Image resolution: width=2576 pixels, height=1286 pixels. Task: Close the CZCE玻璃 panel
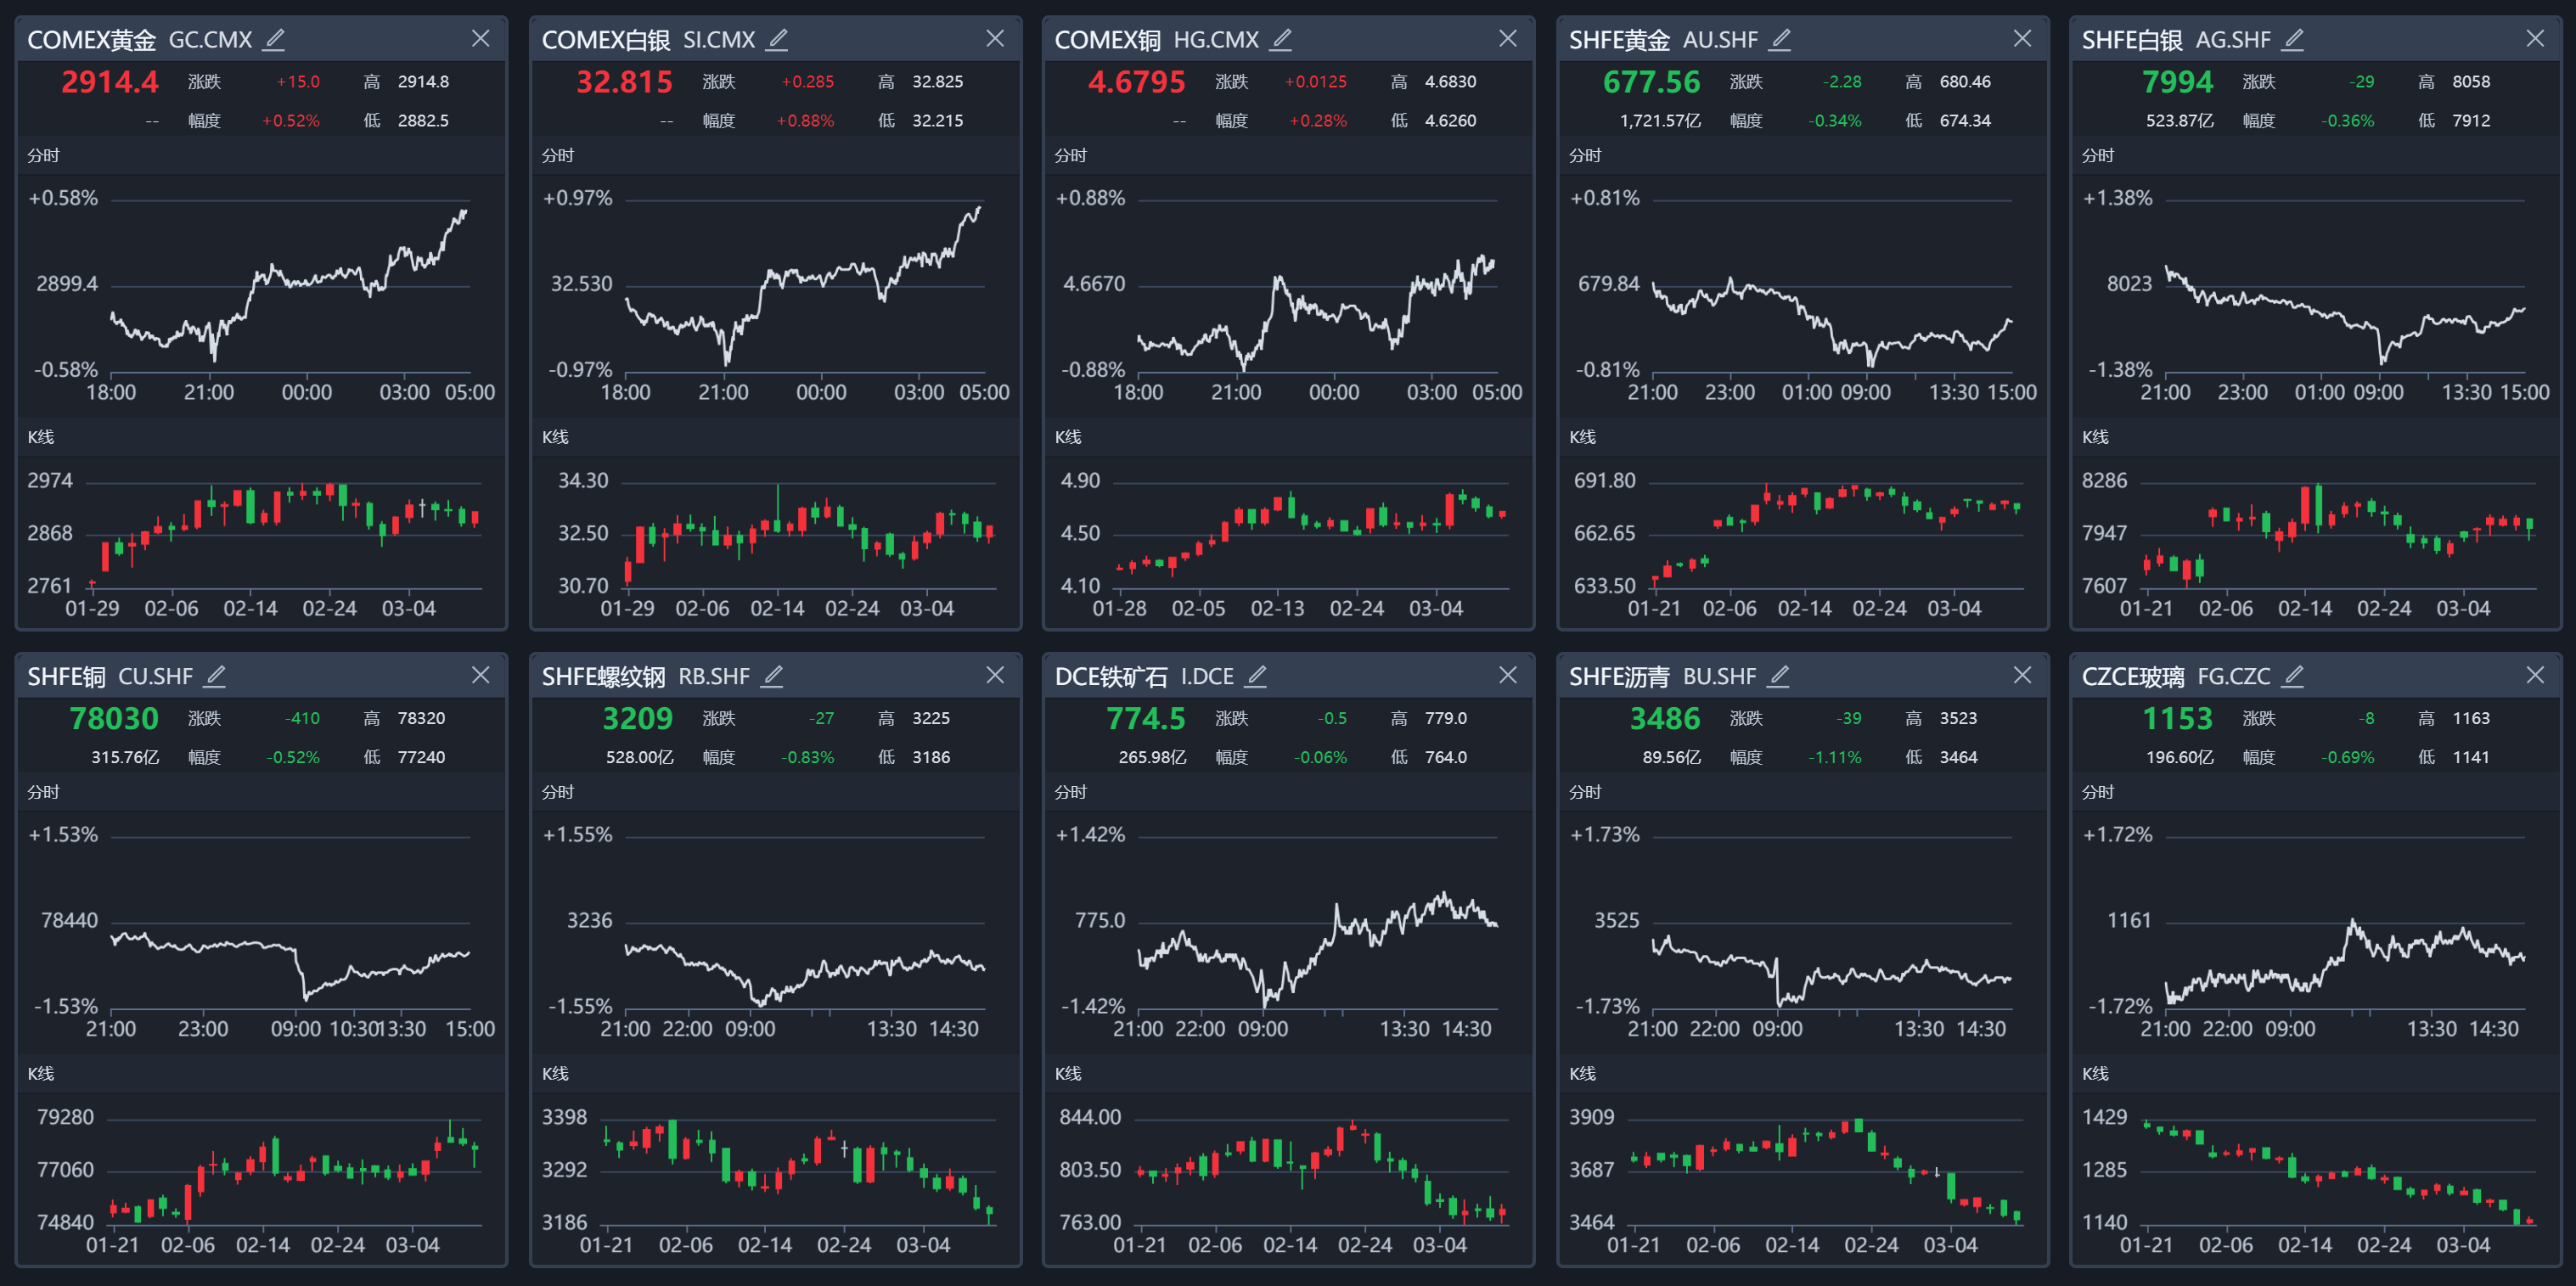2535,675
